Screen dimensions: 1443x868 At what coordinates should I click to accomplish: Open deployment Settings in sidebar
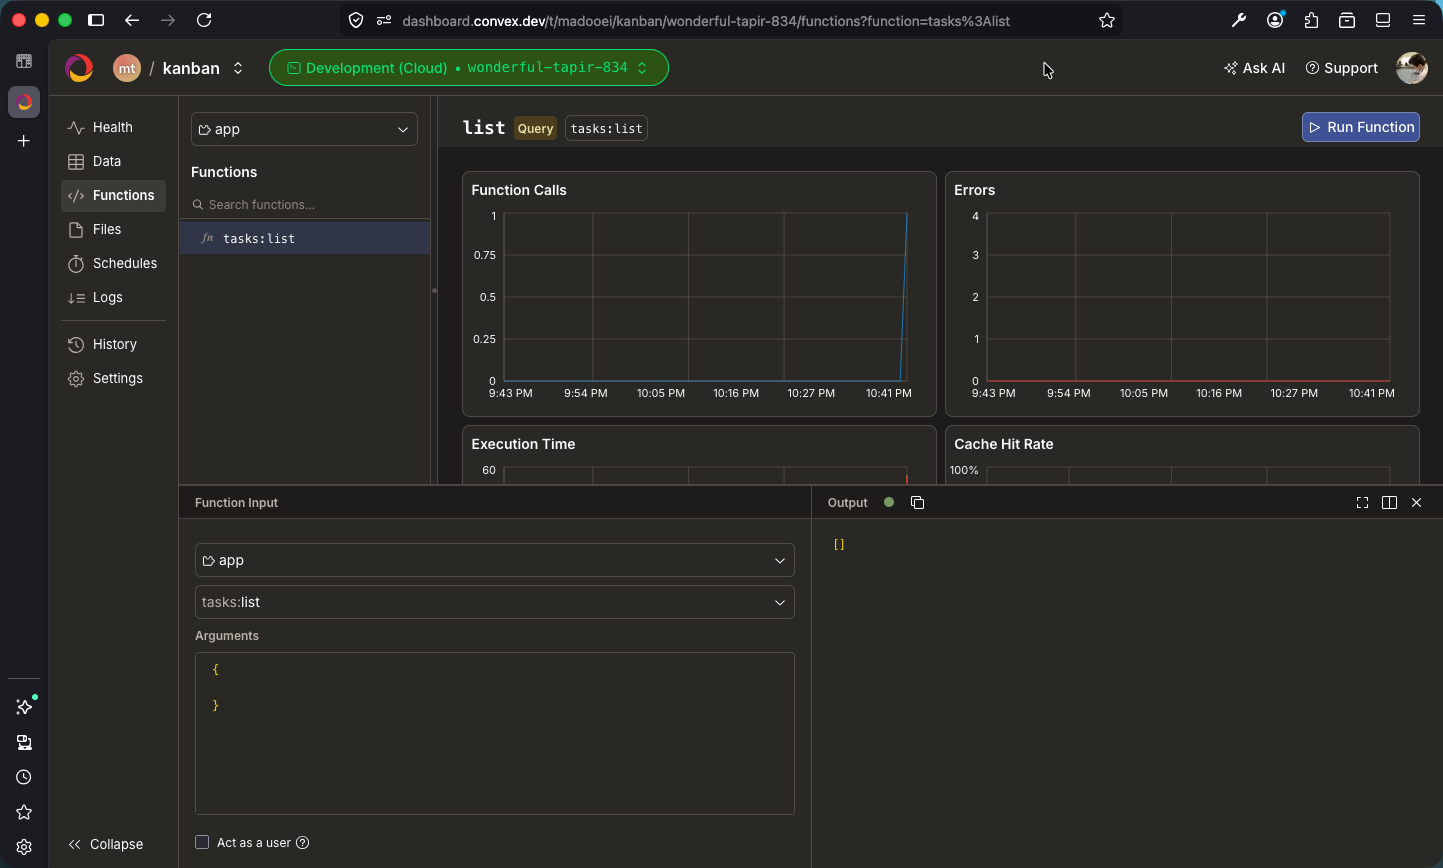coord(113,378)
